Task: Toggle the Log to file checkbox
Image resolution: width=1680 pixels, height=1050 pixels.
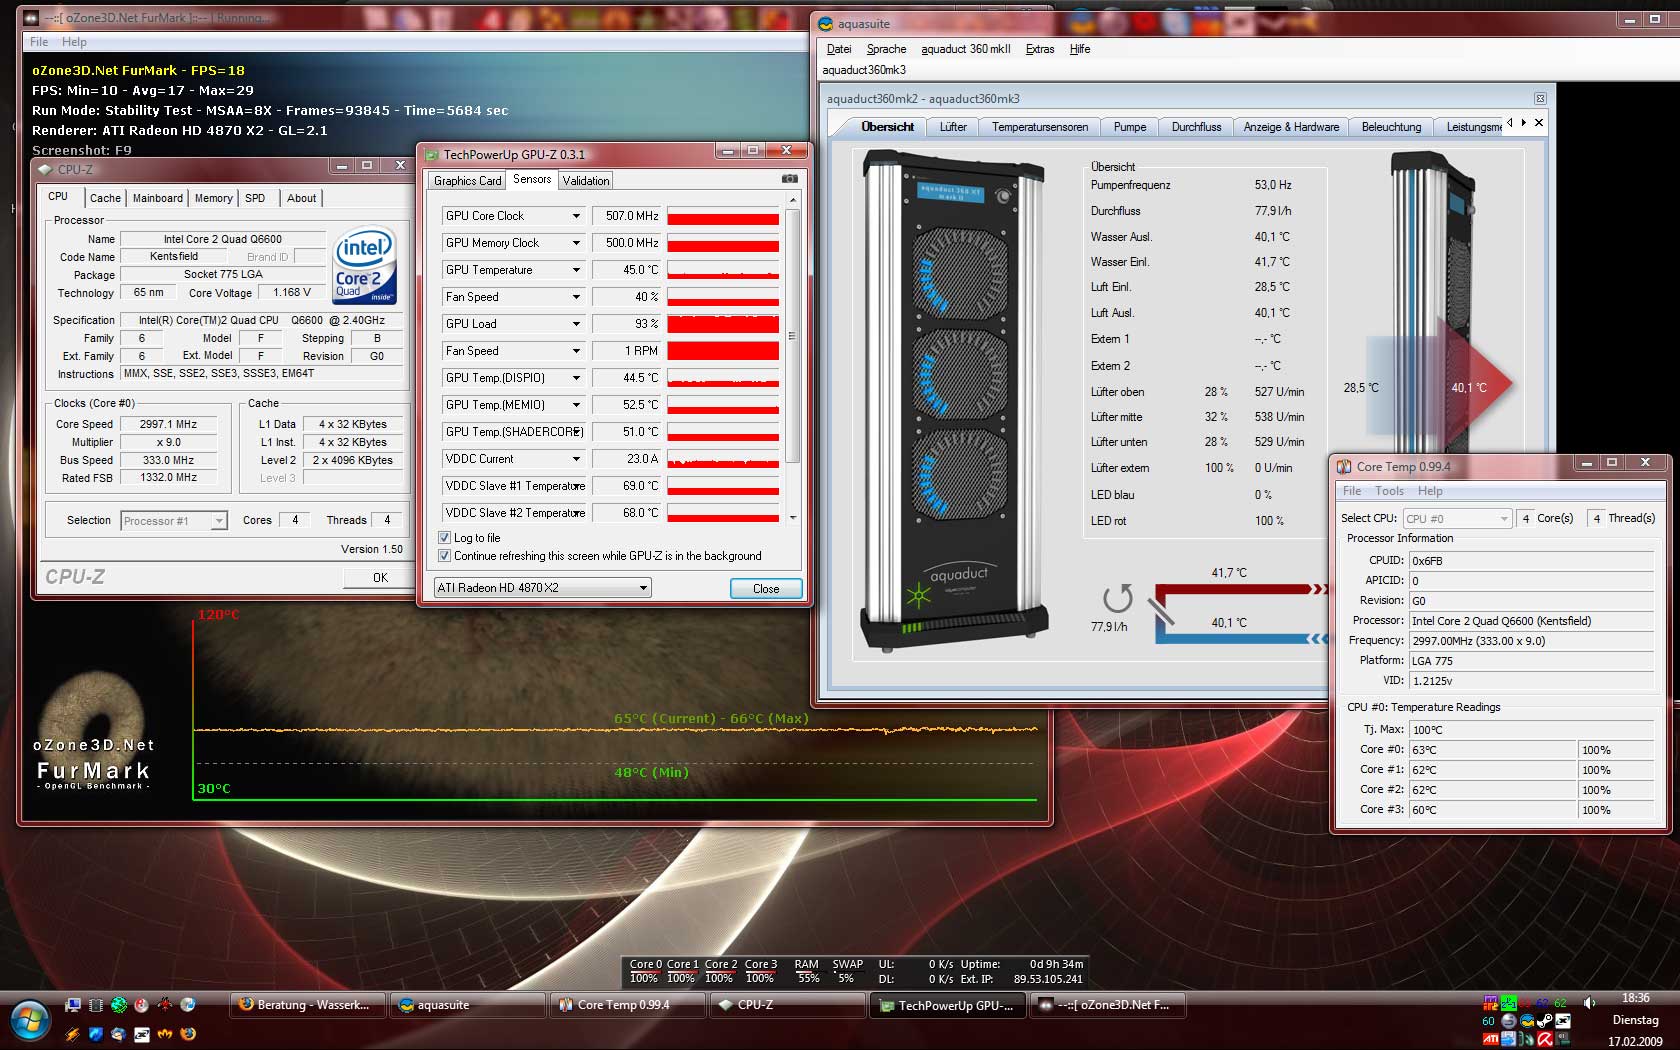Action: 444,537
